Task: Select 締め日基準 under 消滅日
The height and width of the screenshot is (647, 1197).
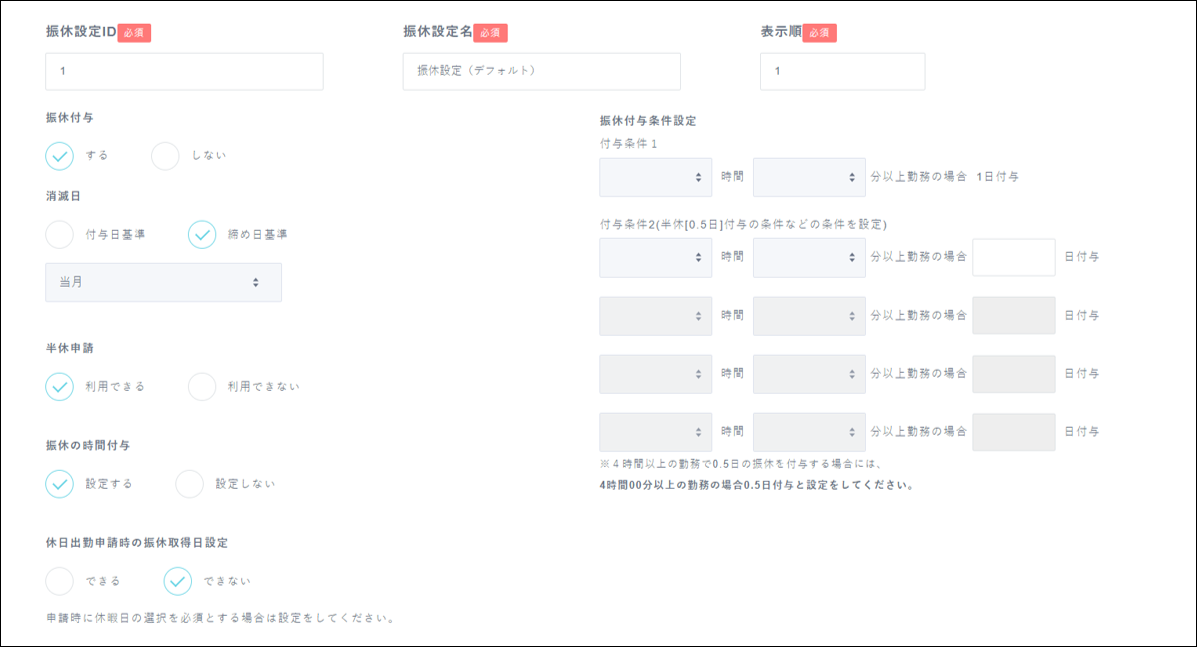Action: (x=202, y=233)
